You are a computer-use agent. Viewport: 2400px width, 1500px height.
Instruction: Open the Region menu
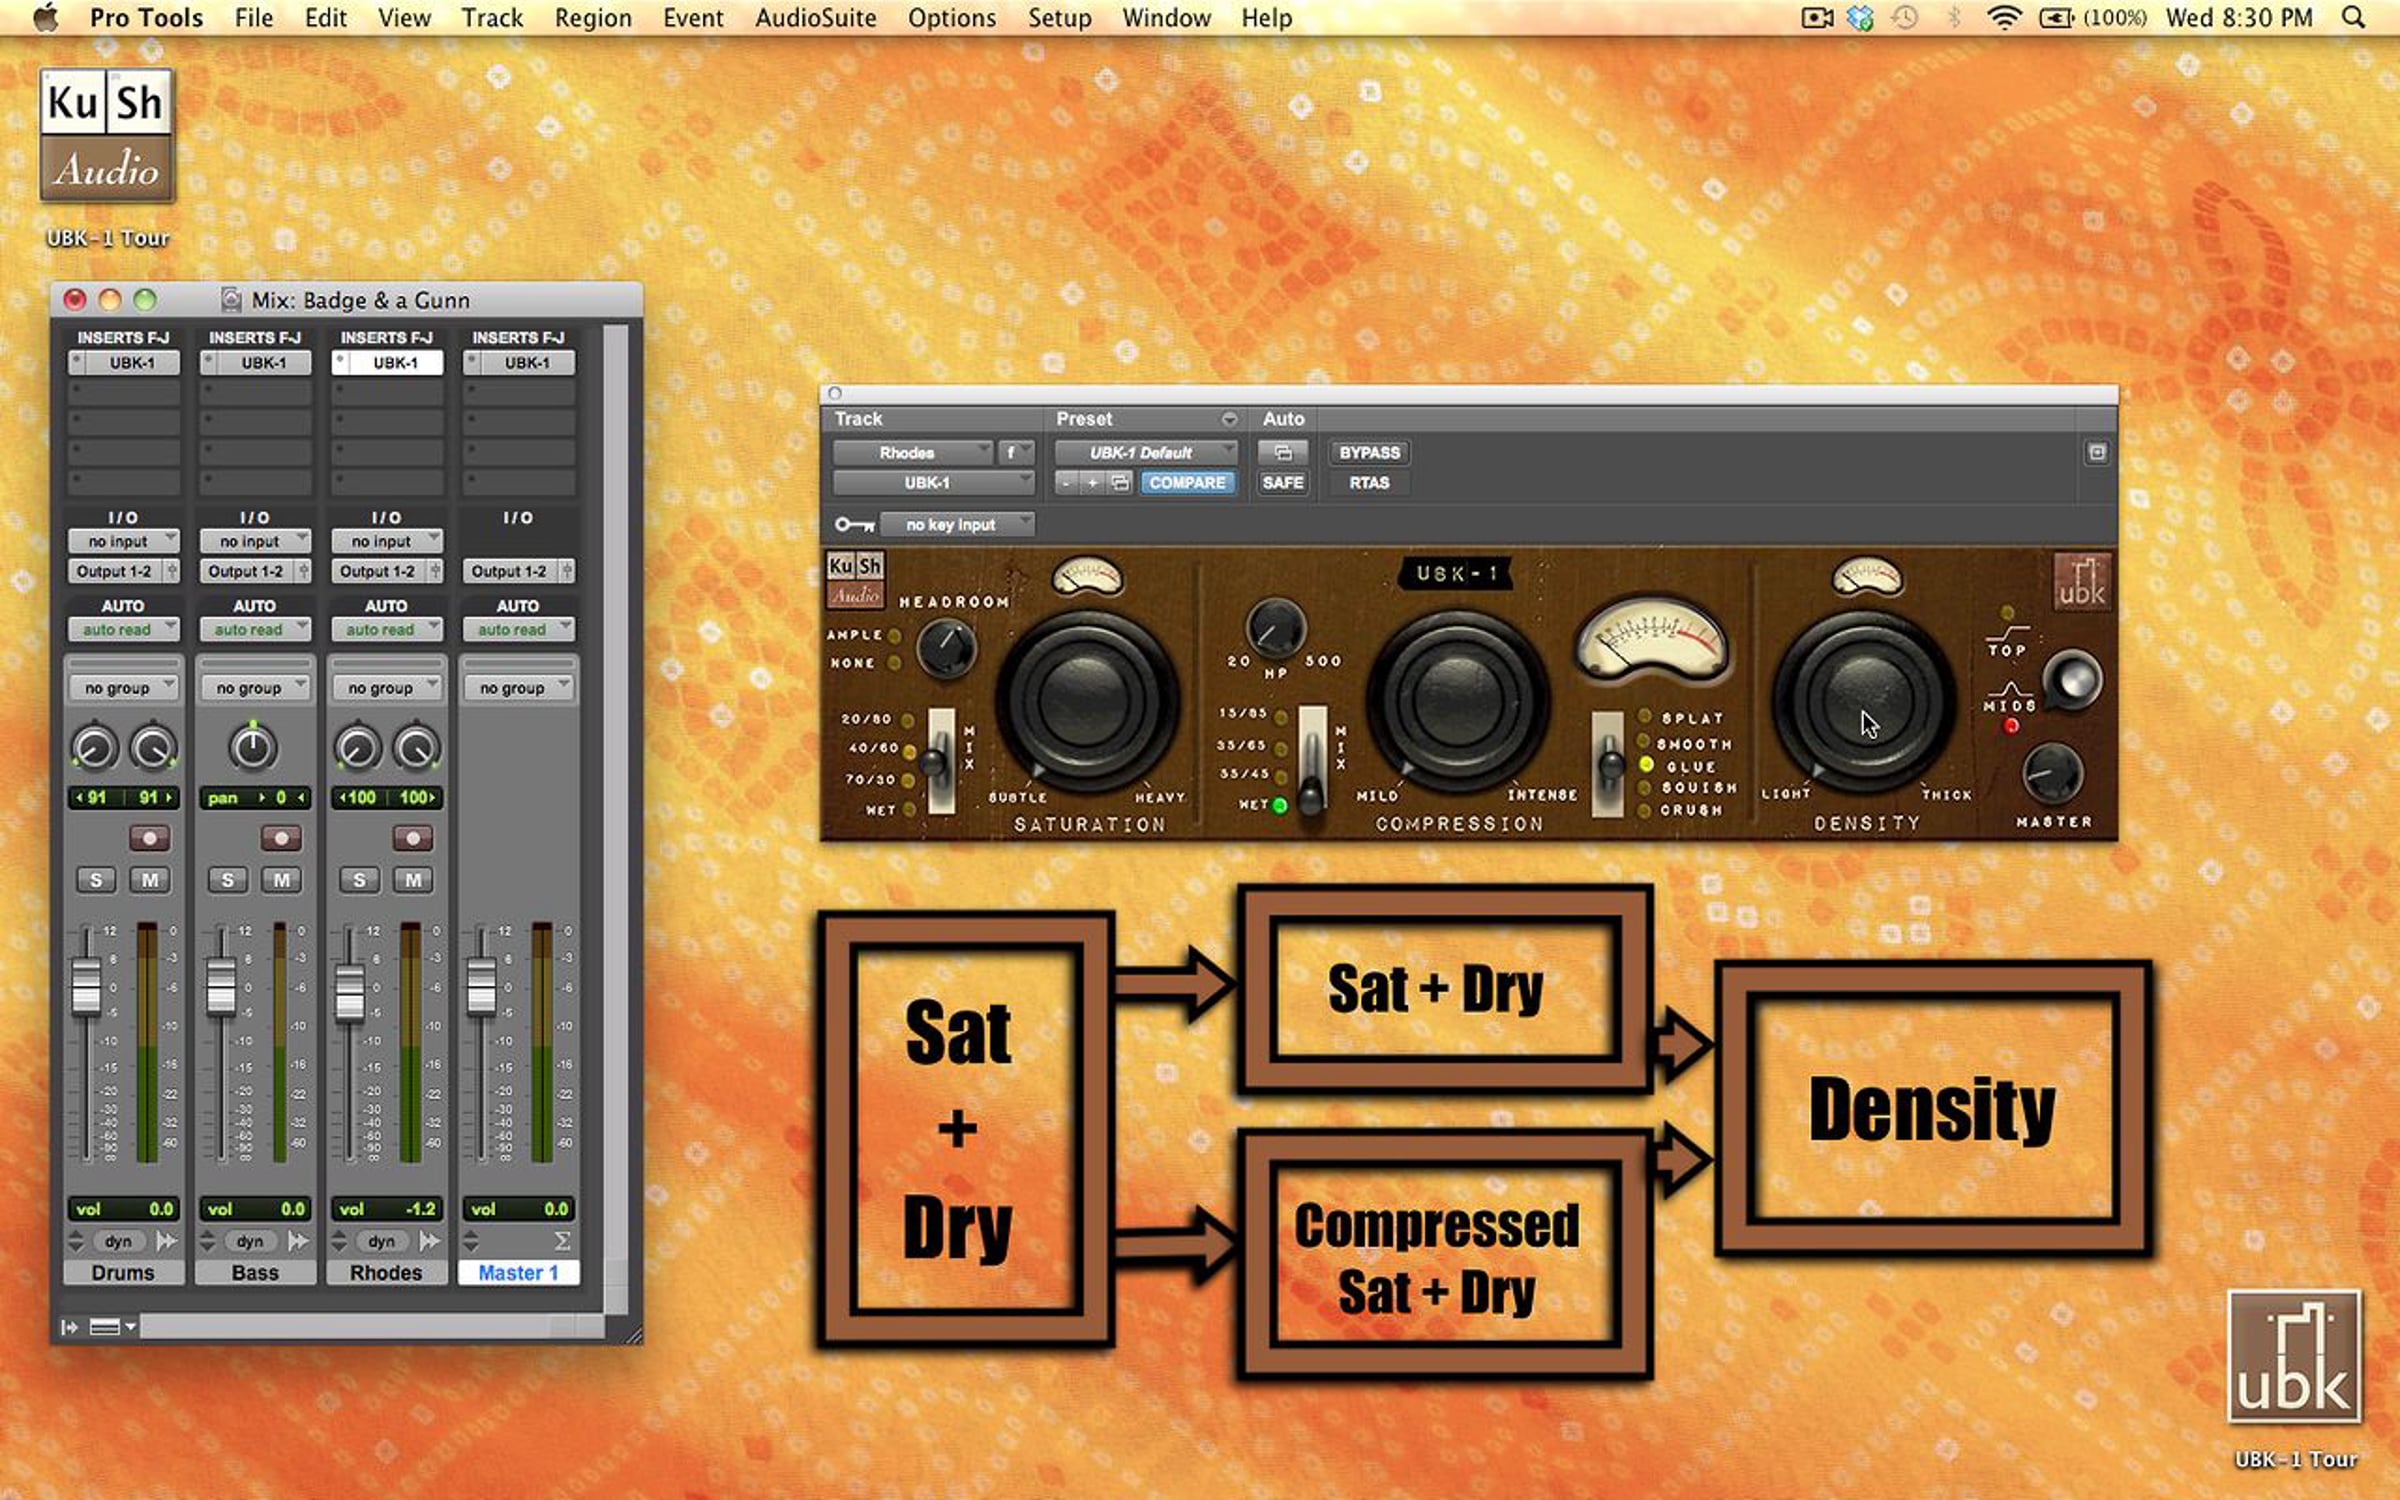pyautogui.click(x=593, y=18)
